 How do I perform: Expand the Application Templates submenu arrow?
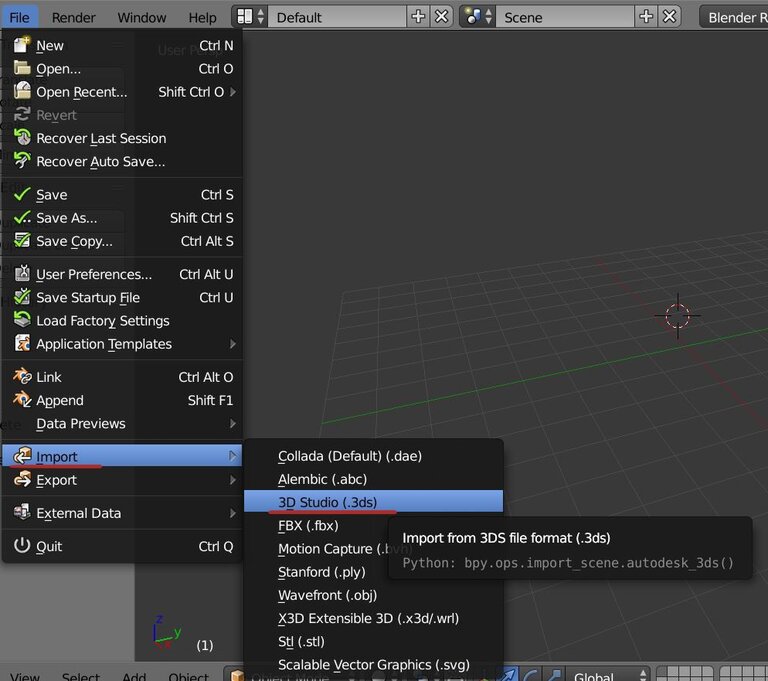click(x=233, y=344)
